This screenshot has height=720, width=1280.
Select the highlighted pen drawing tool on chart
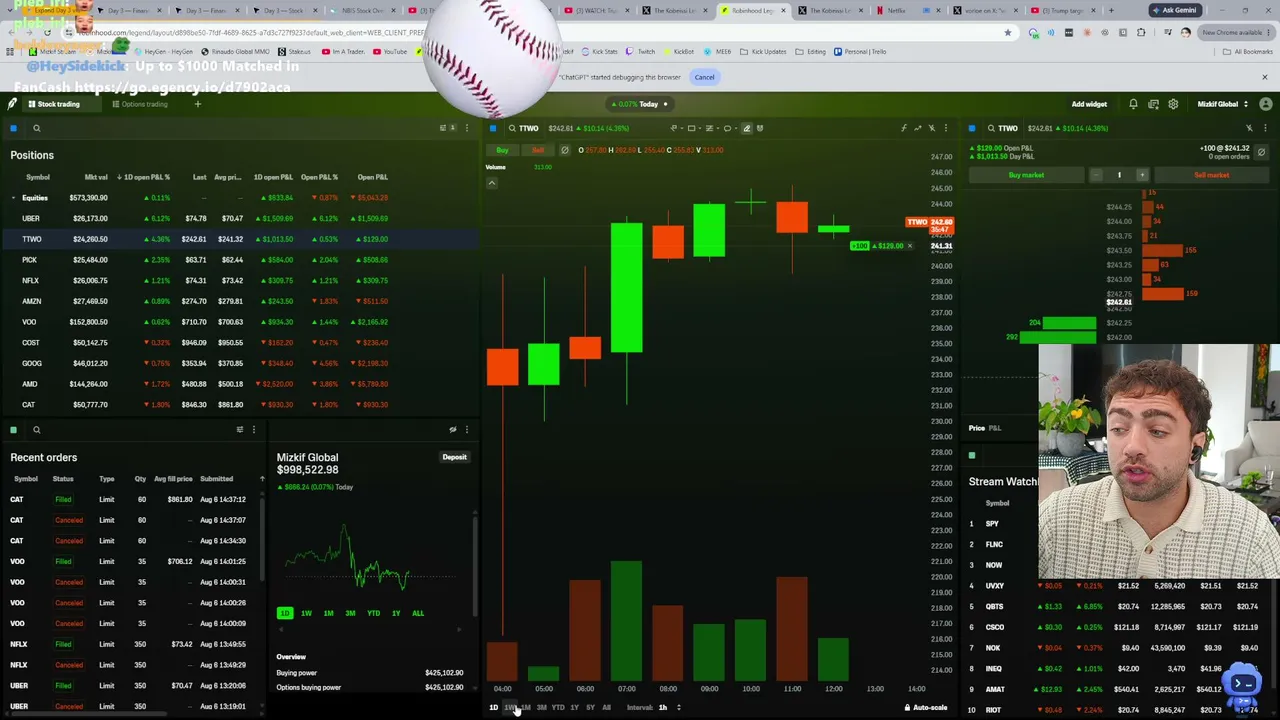coord(746,128)
